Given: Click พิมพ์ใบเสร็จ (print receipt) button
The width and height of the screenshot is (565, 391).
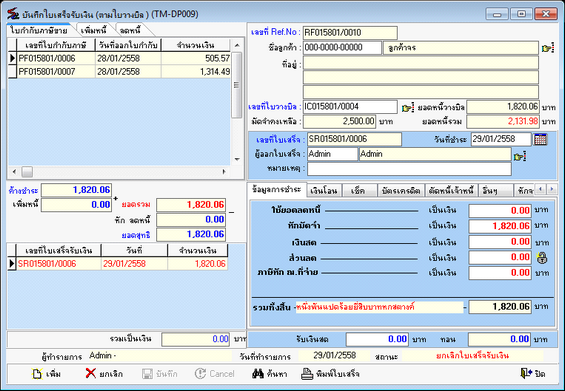Looking at the screenshot, I should (330, 374).
